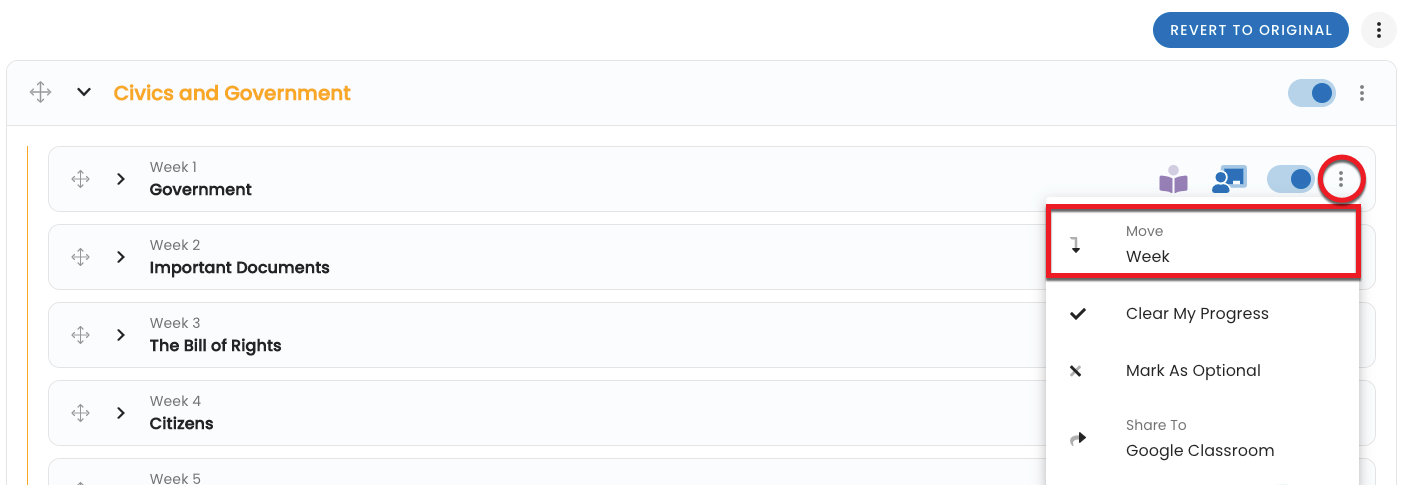
Task: Collapse the Civics and Government section
Action: click(84, 93)
